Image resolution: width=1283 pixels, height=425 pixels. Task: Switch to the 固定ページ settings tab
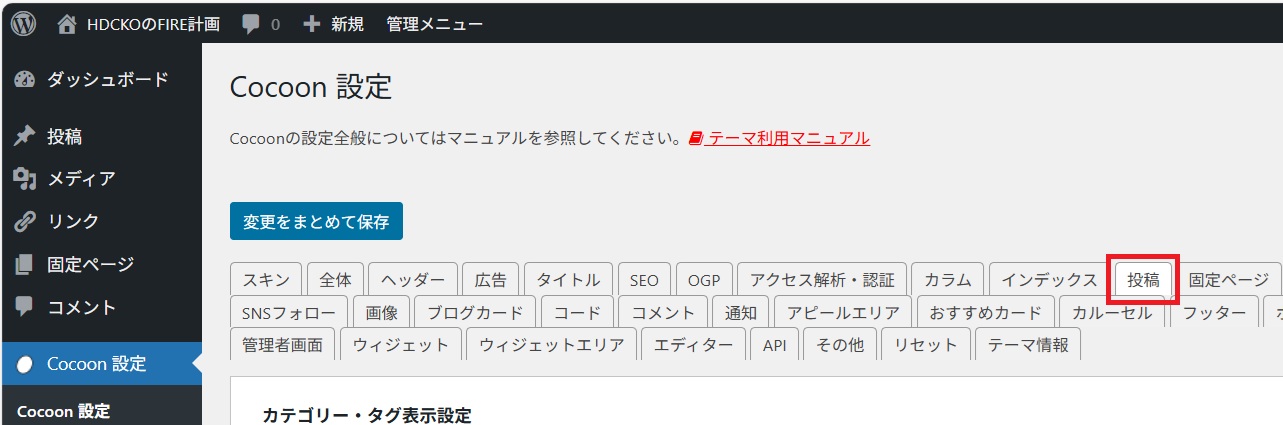[1229, 280]
